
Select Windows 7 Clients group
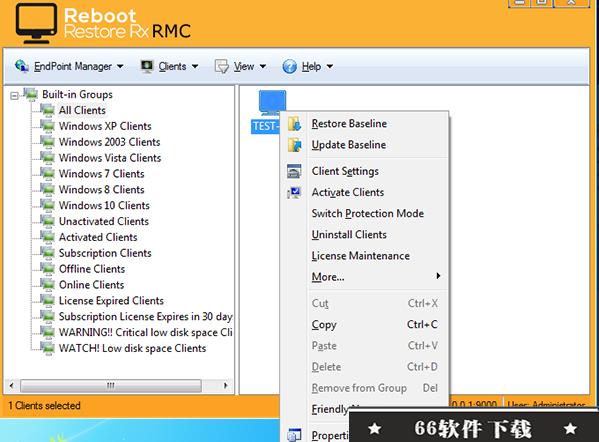tap(102, 174)
